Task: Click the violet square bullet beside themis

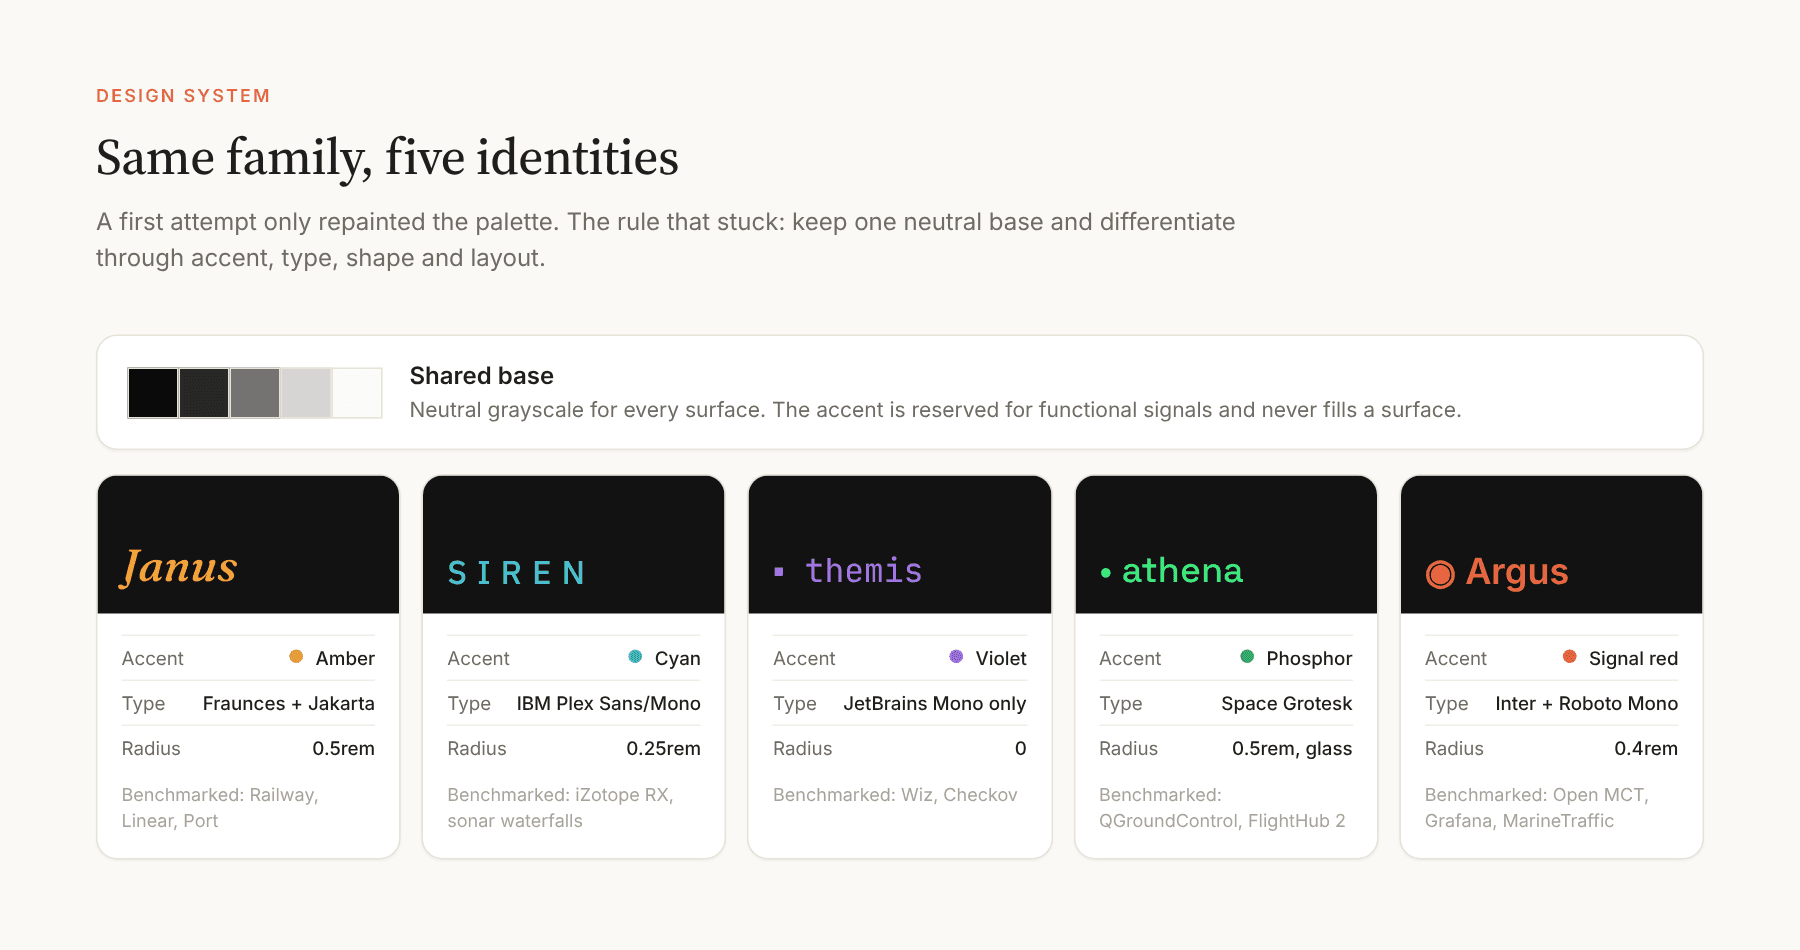Action: pos(779,572)
